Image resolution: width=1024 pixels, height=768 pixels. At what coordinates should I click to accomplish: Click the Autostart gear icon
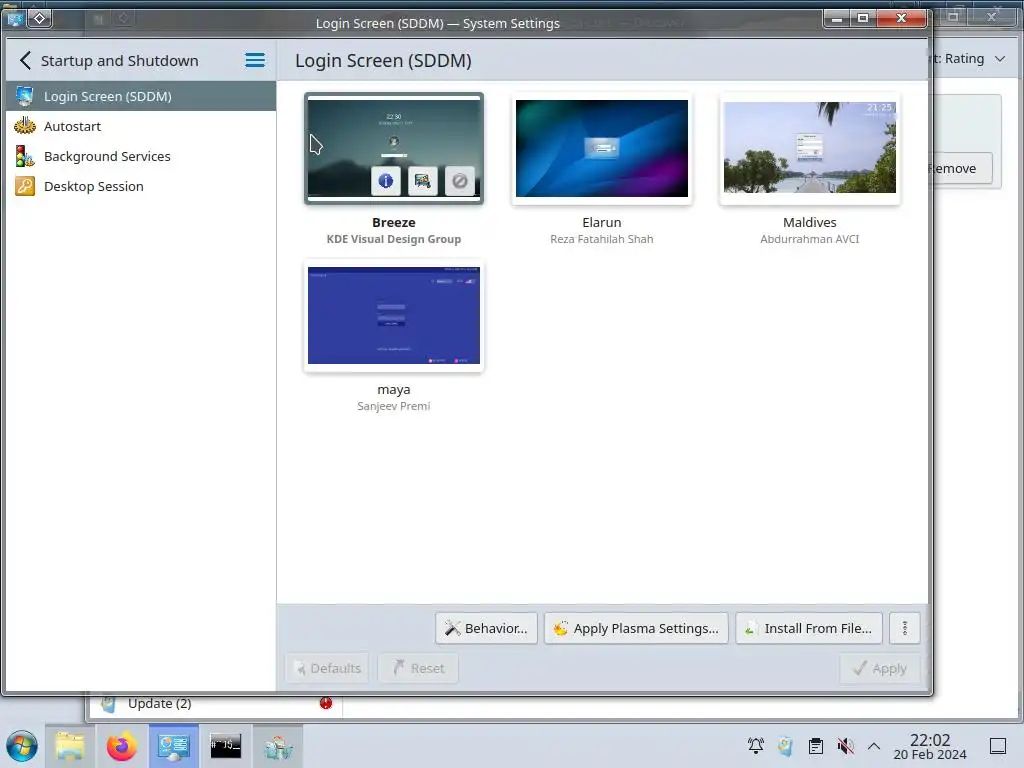click(x=25, y=126)
